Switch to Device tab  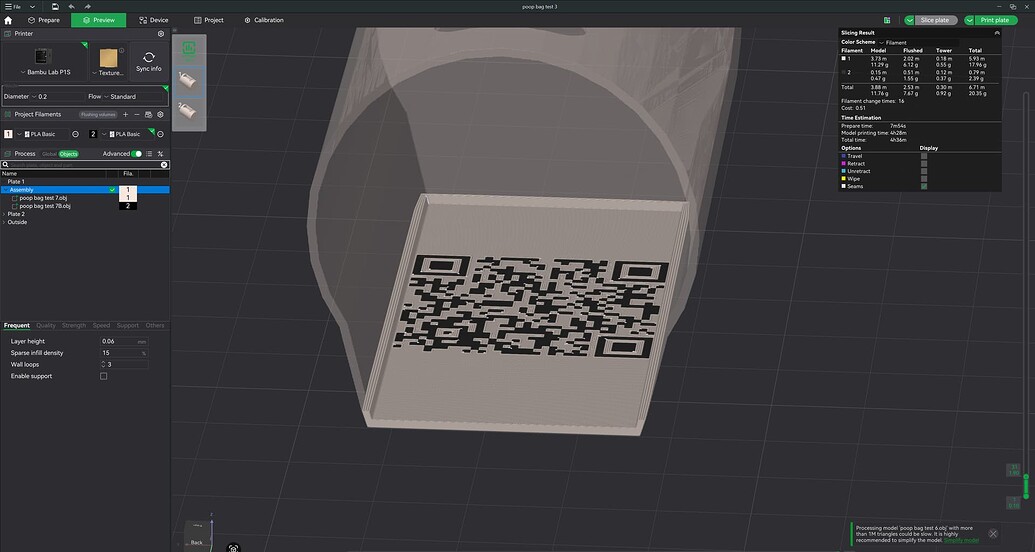pyautogui.click(x=154, y=20)
